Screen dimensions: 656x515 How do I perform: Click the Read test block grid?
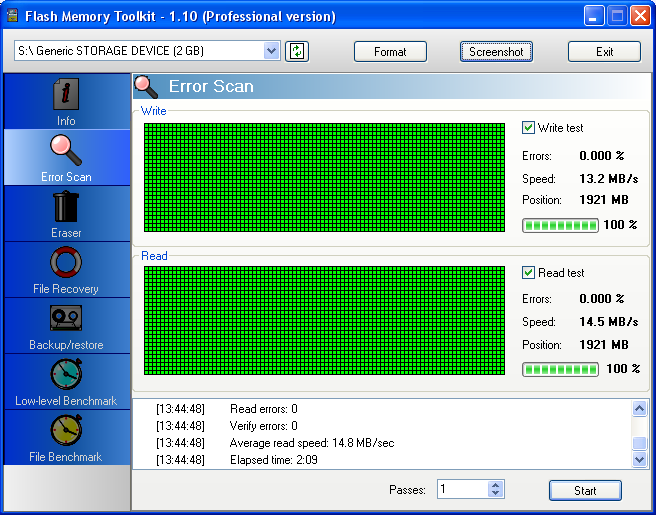point(324,320)
